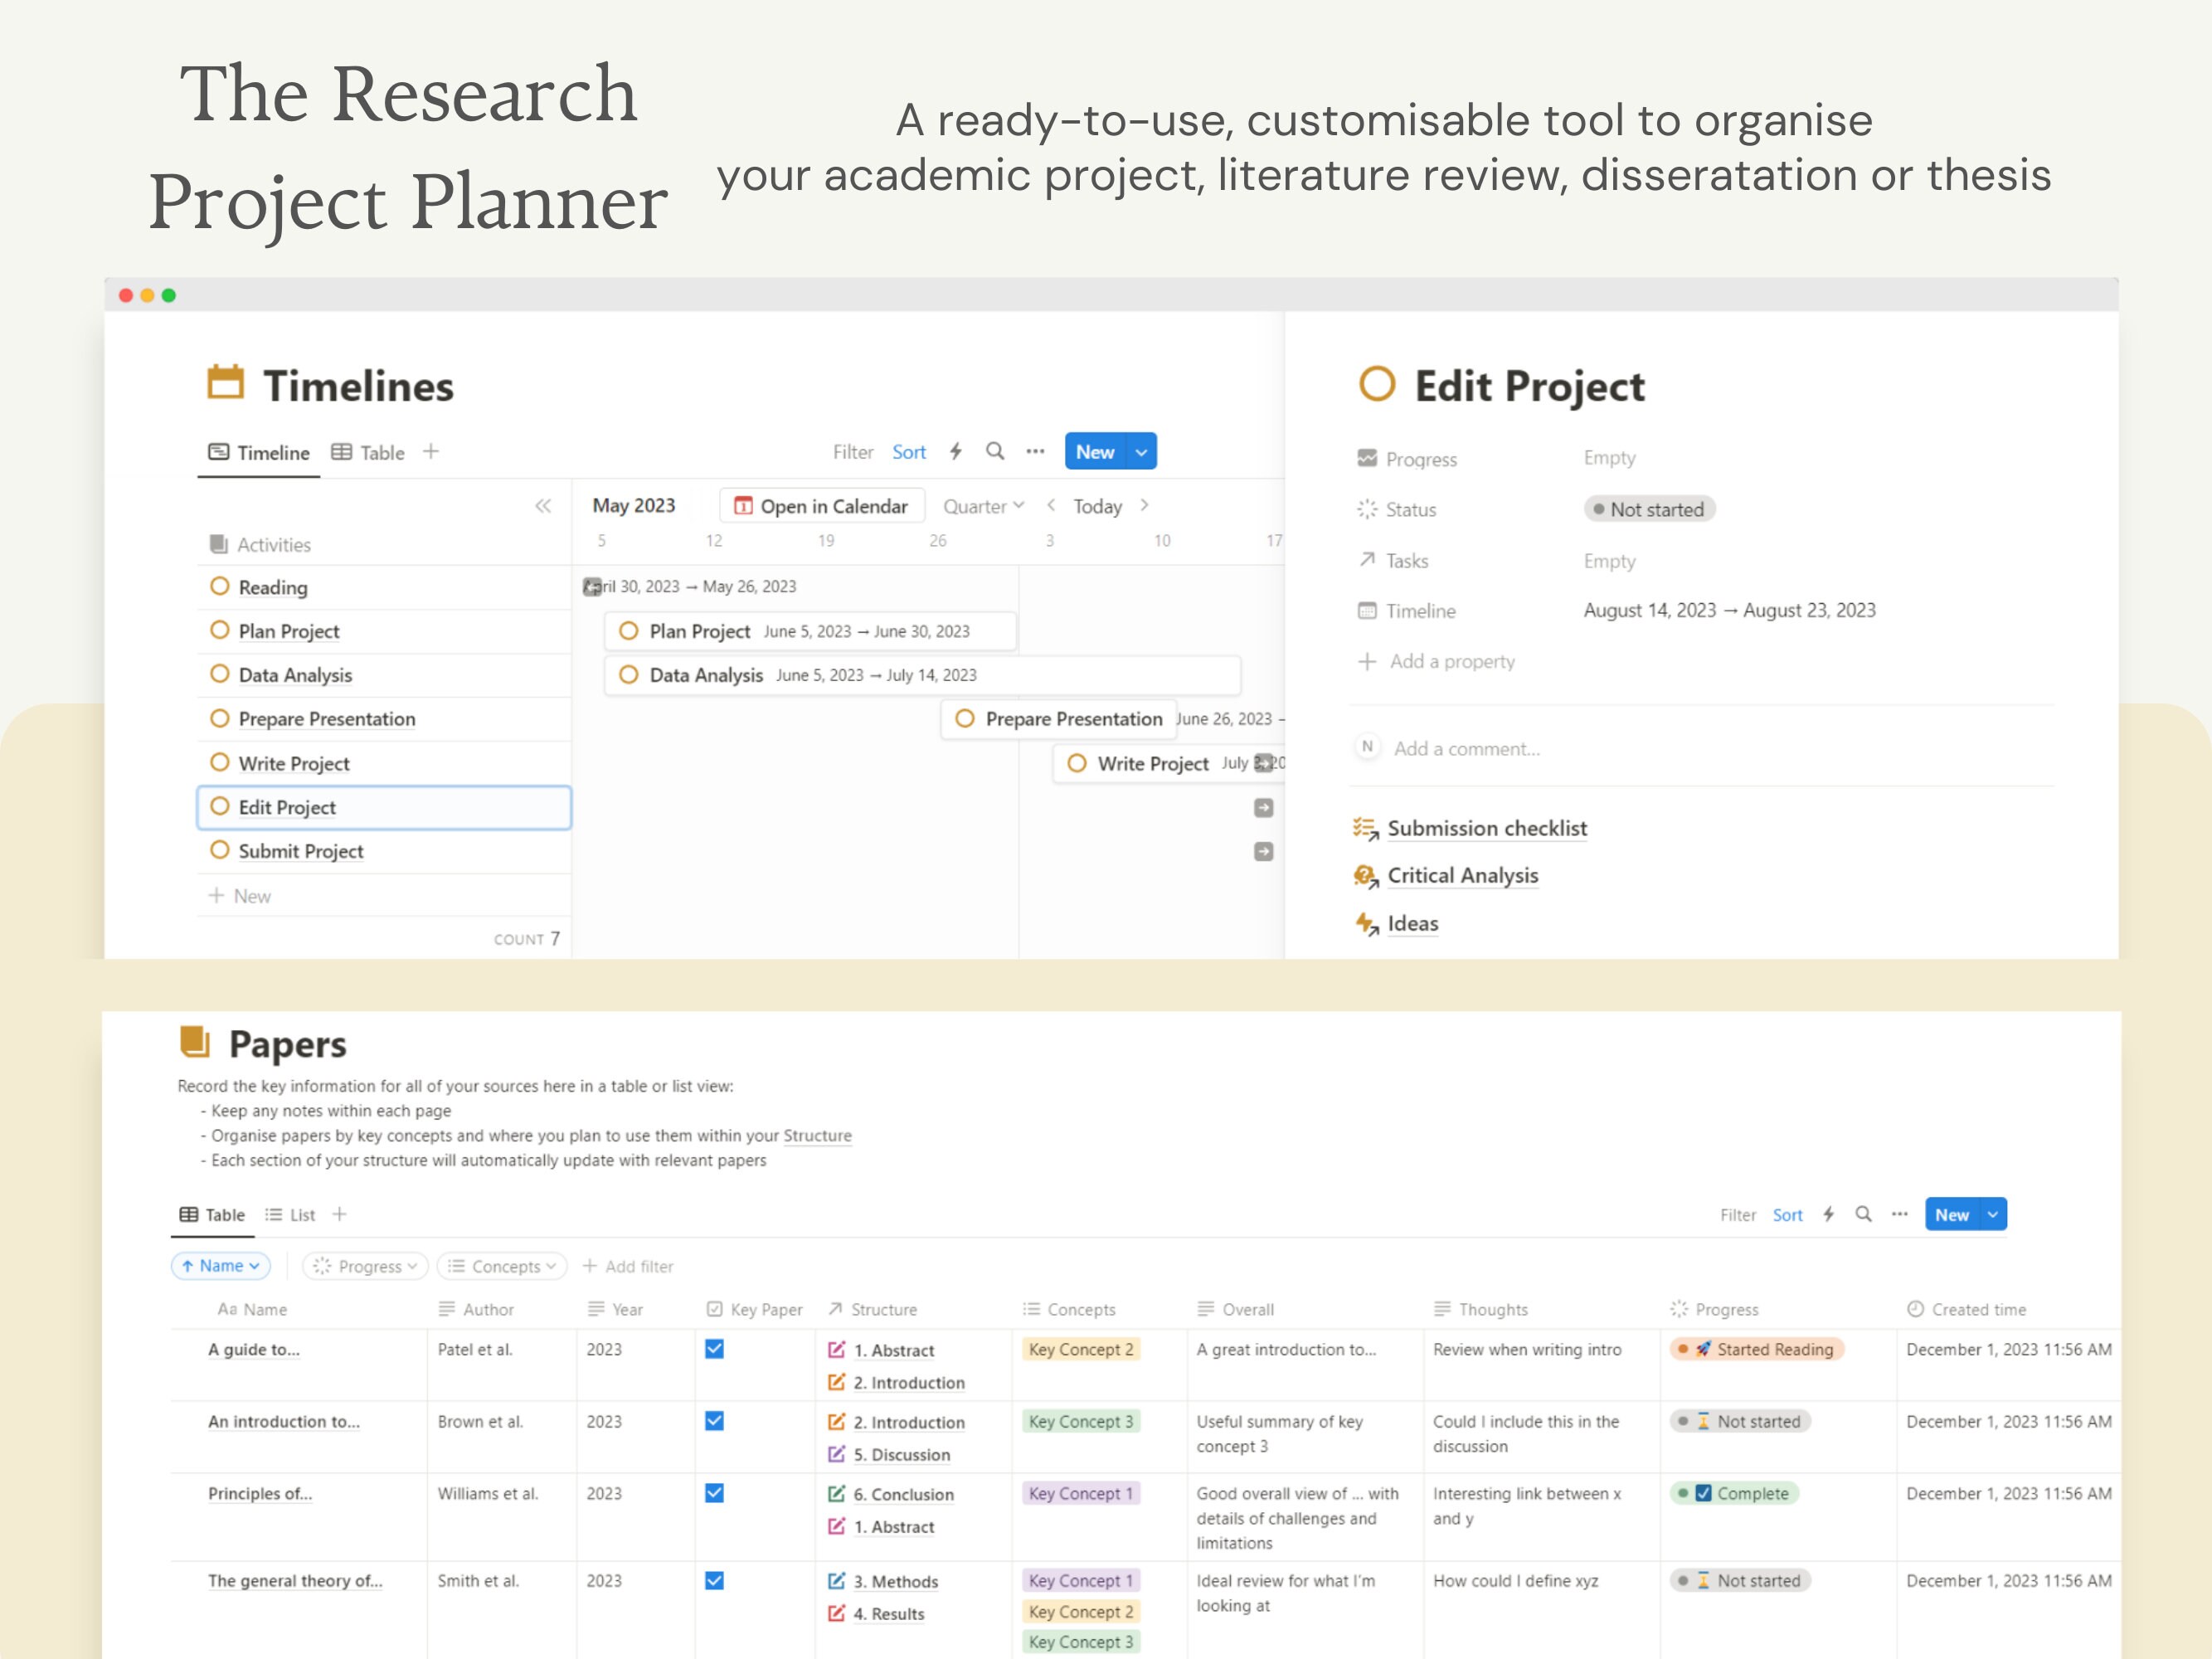Open the Critical Analysis page link

click(1463, 875)
